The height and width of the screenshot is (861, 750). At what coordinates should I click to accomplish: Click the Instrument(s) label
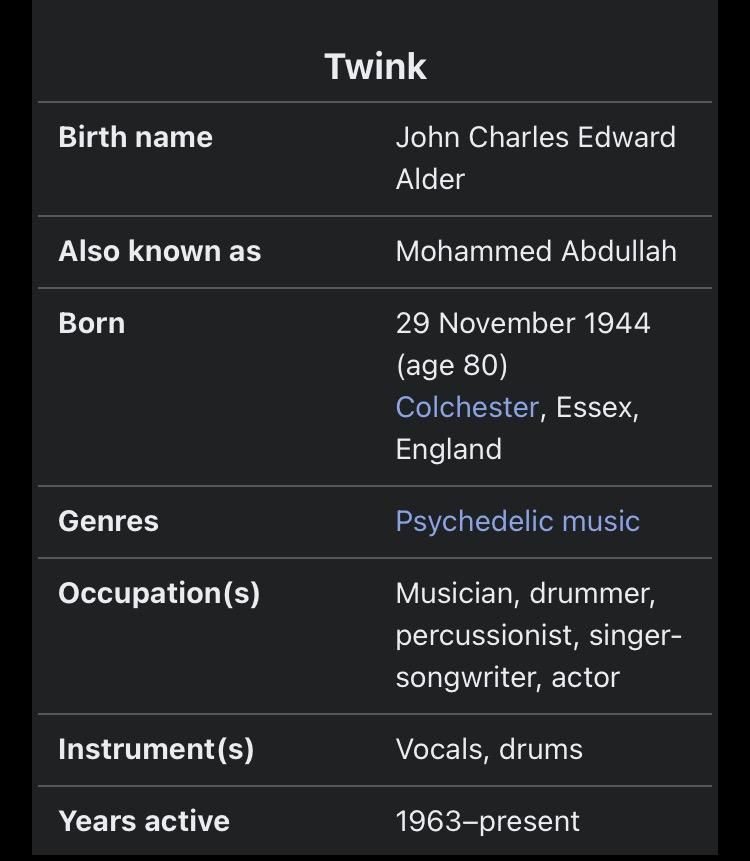[x=156, y=750]
